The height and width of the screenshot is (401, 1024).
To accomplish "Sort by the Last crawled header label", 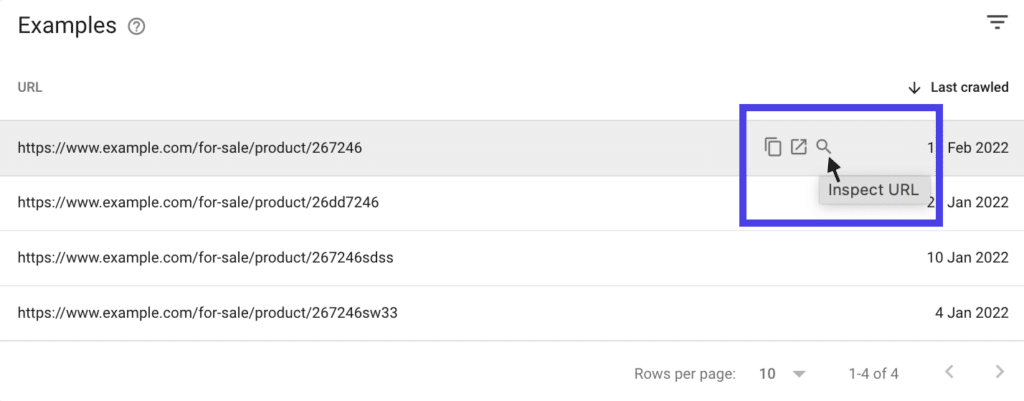I will pos(969,88).
